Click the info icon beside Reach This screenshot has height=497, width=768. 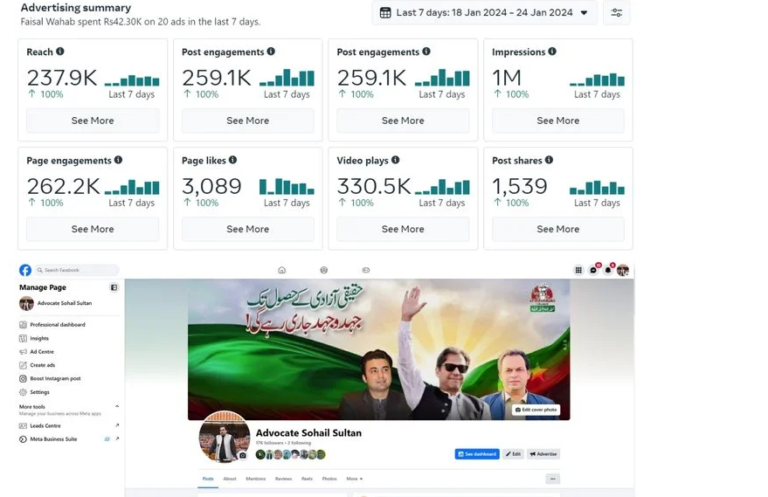(60, 52)
